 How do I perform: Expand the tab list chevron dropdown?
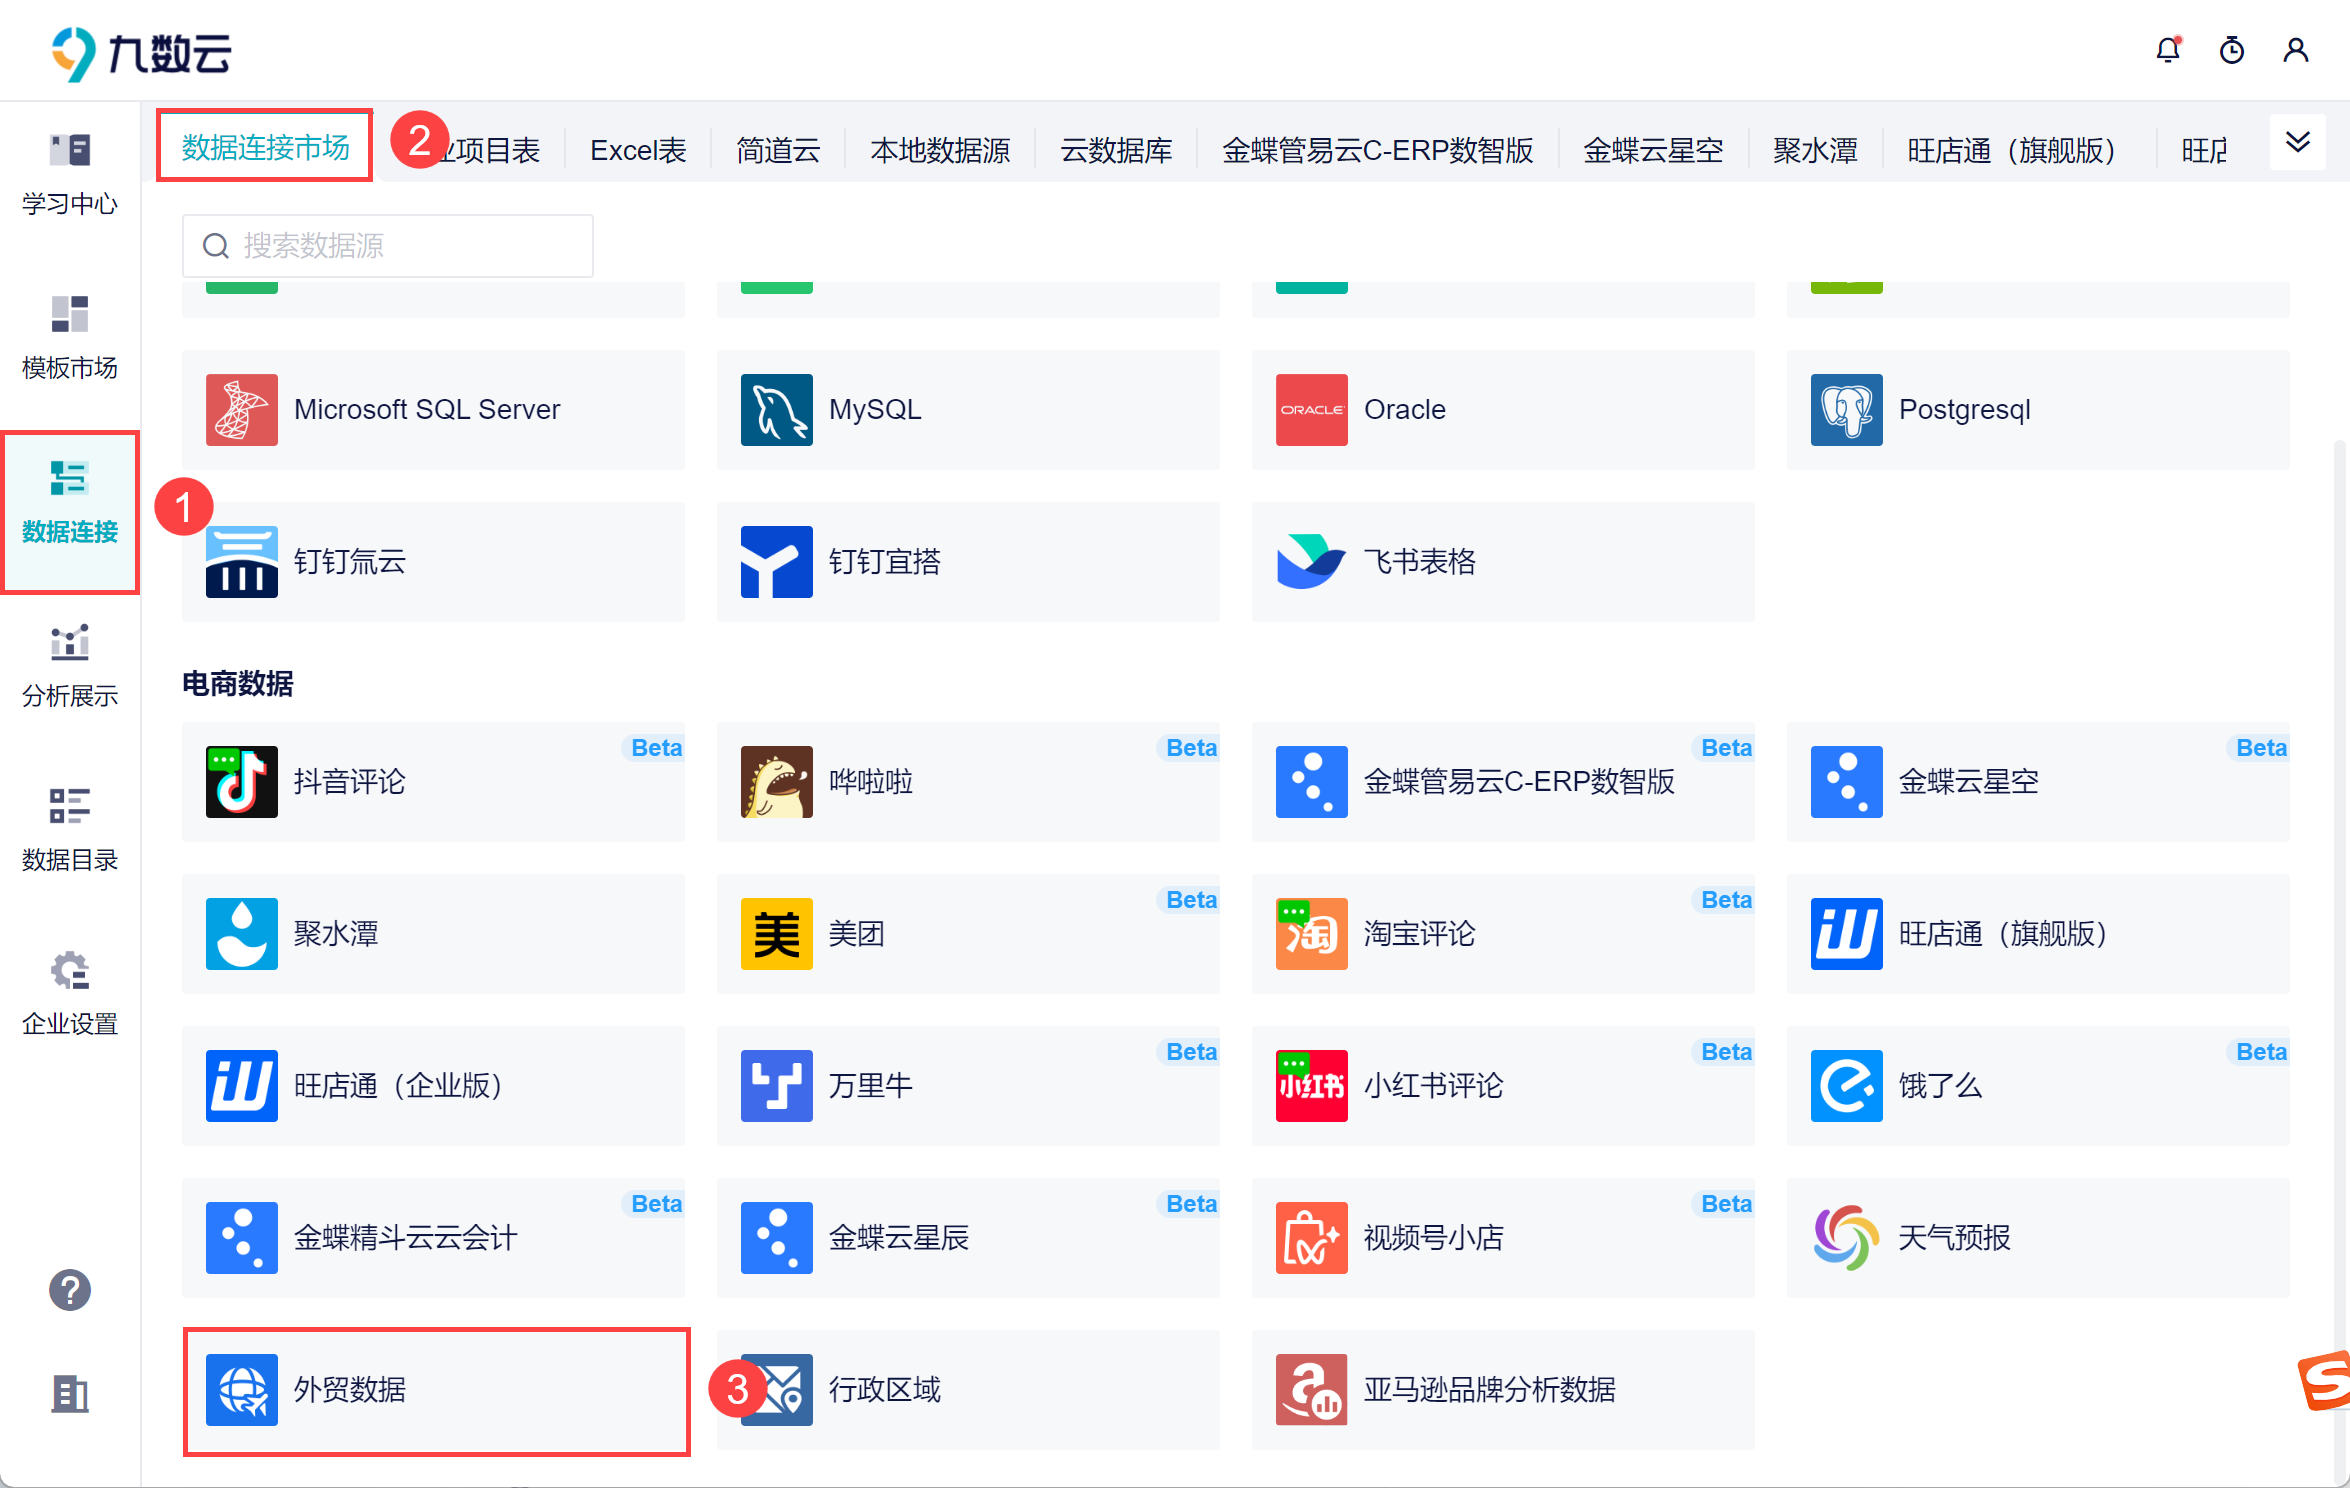[x=2297, y=142]
